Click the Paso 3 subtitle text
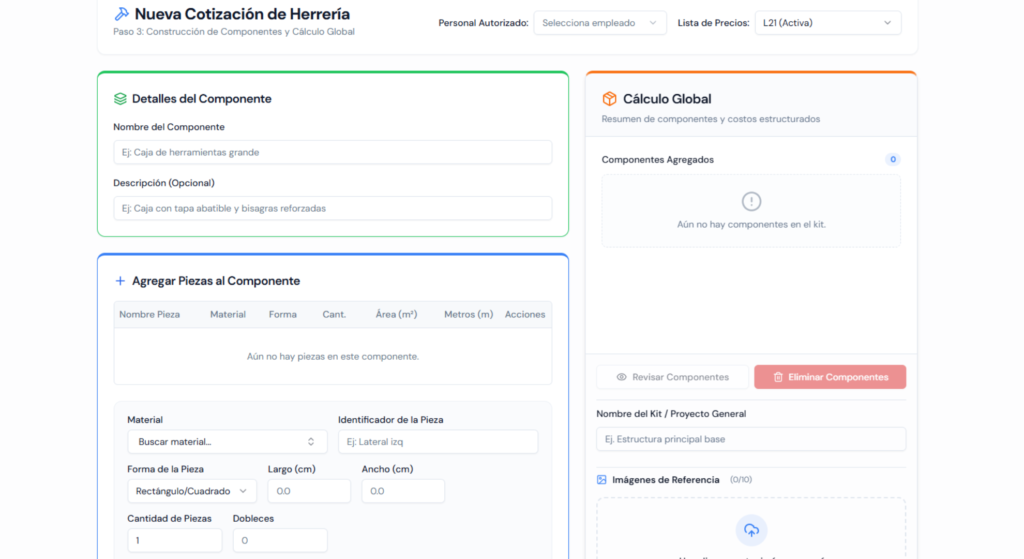Image resolution: width=1024 pixels, height=559 pixels. (234, 31)
